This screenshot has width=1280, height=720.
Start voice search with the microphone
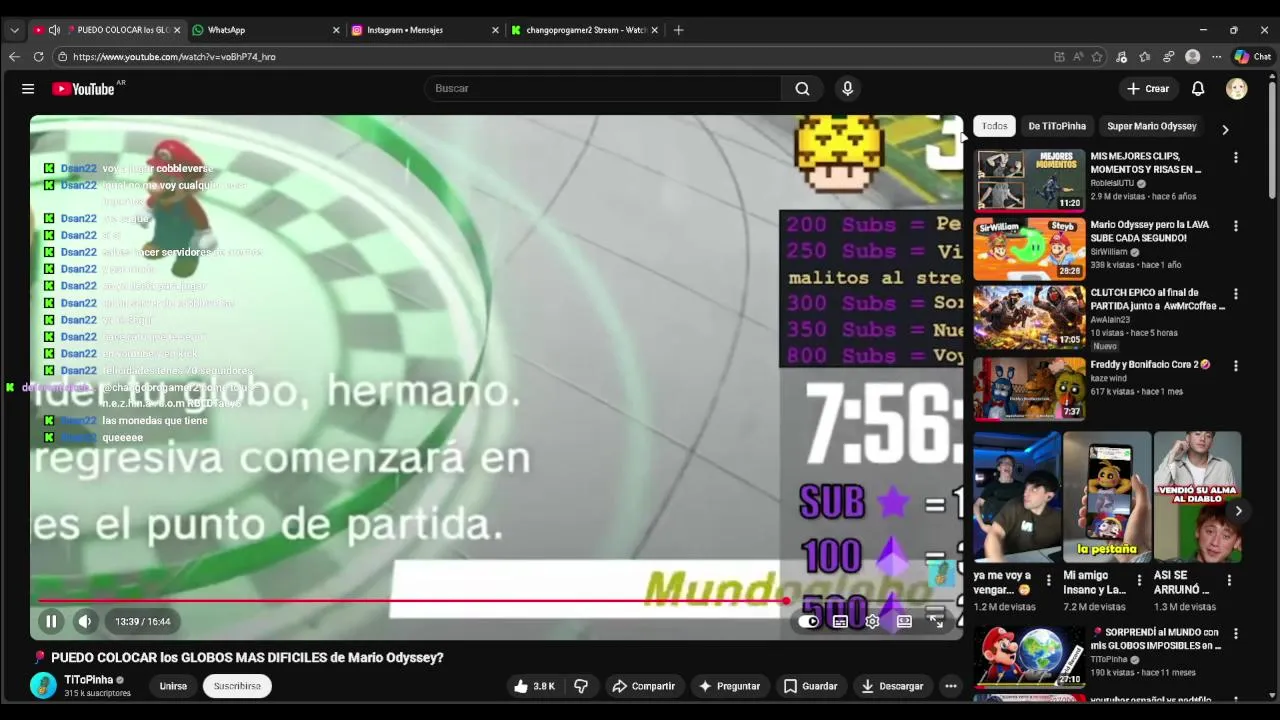tap(847, 89)
